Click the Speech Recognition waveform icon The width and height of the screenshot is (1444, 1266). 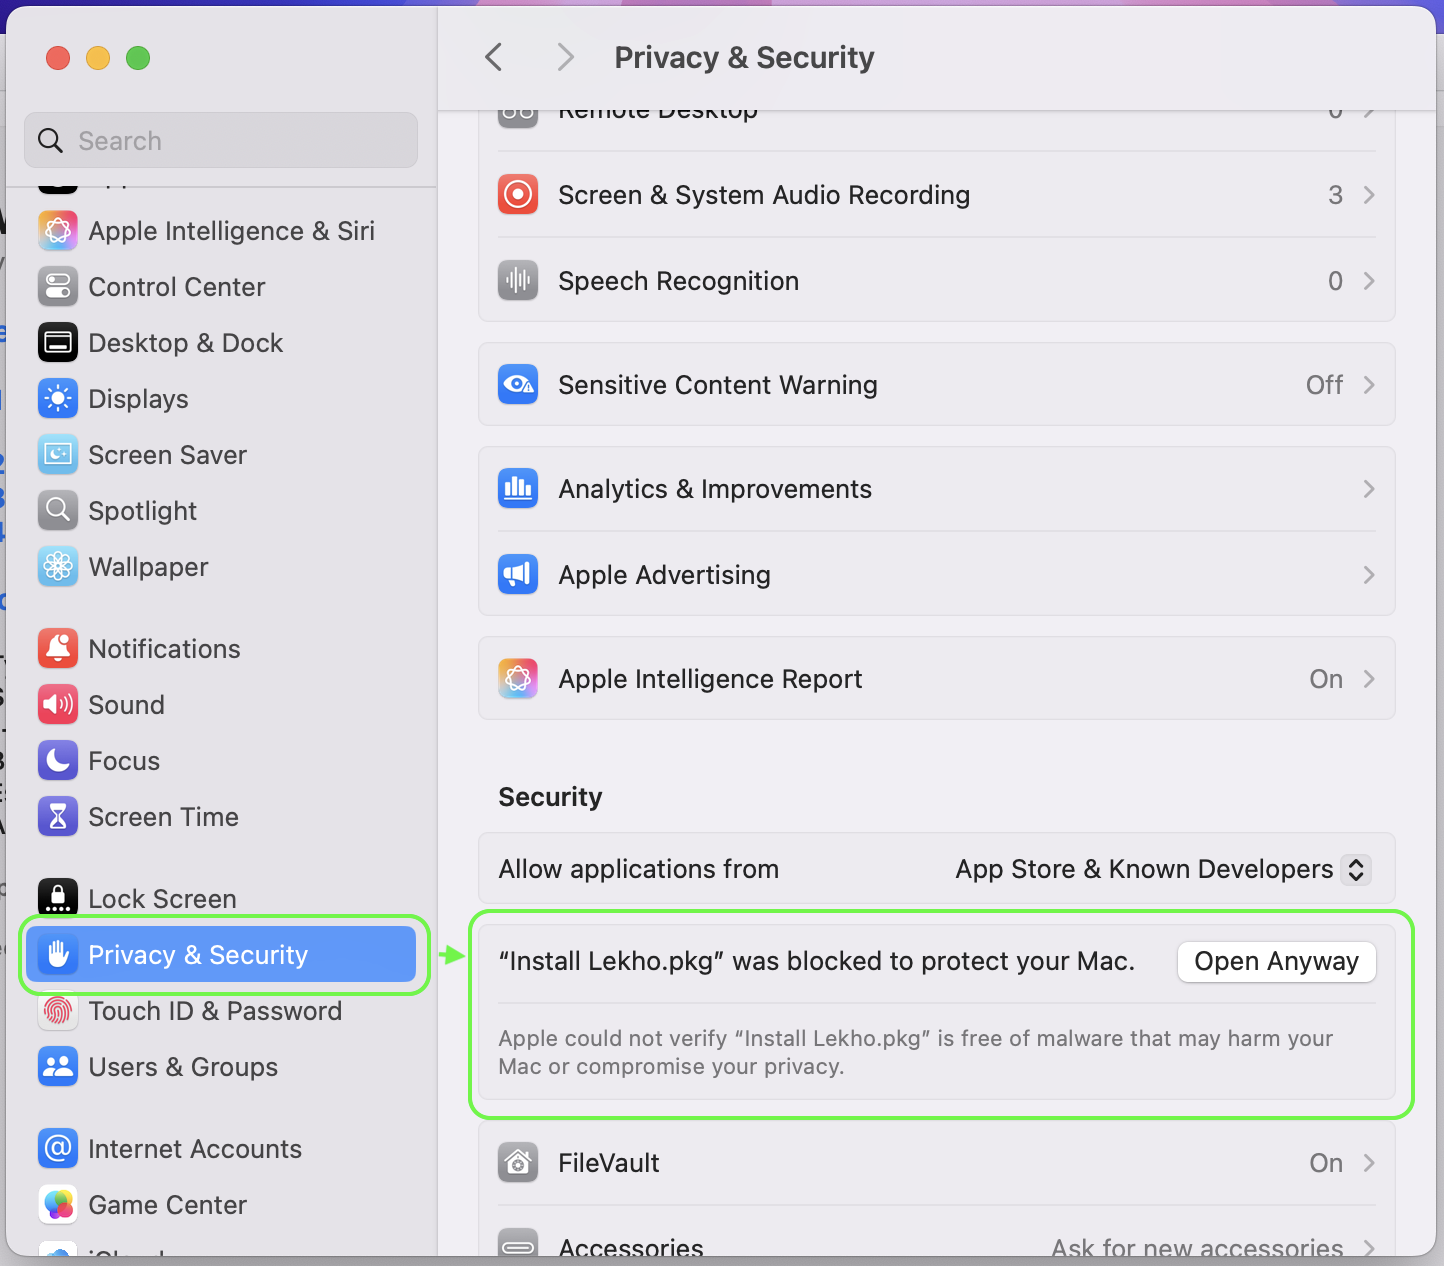pos(518,281)
